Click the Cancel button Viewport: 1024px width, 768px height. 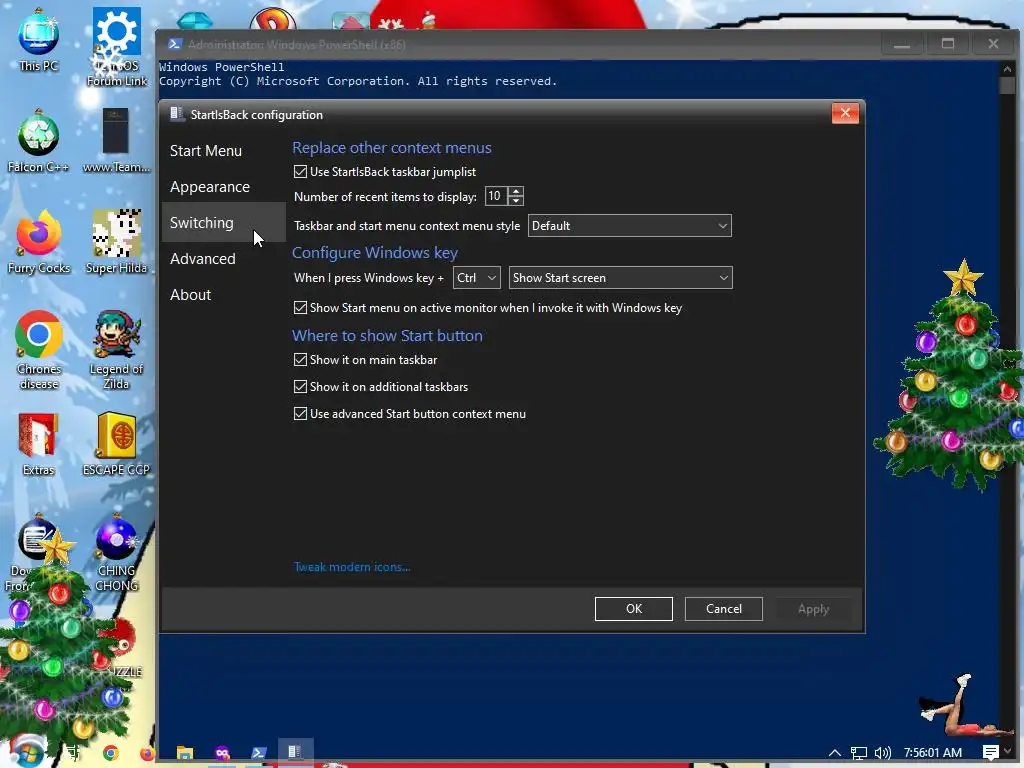(724, 609)
